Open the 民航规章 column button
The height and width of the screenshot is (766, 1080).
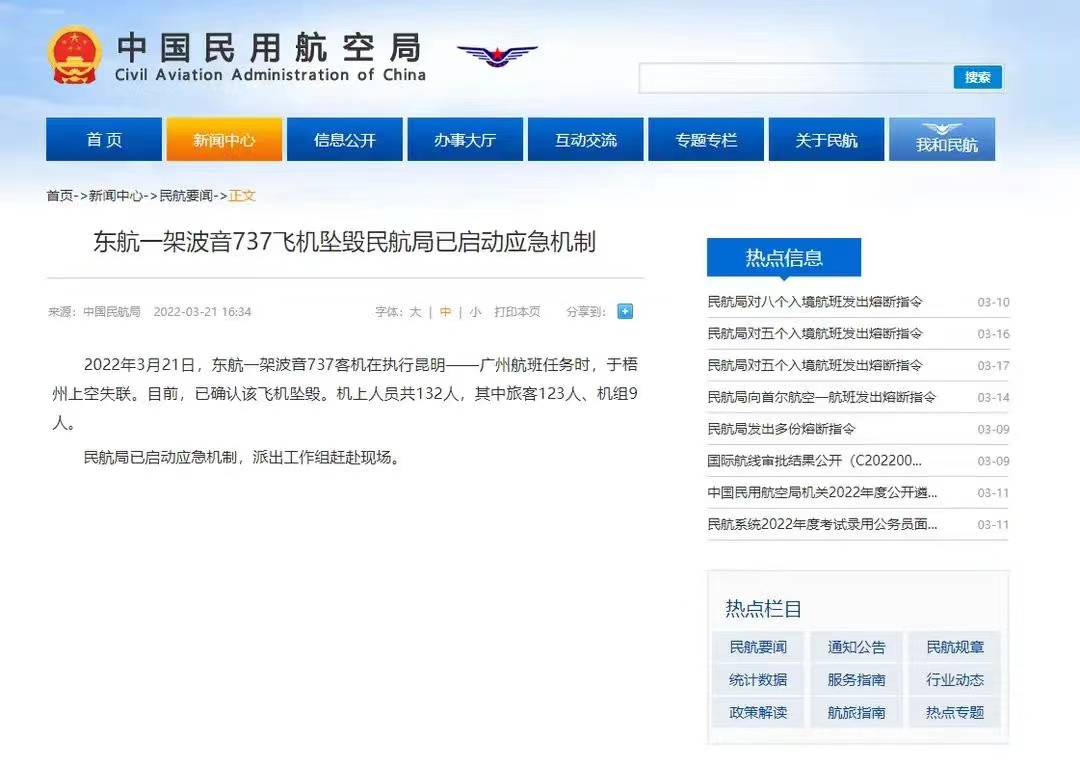[x=955, y=647]
